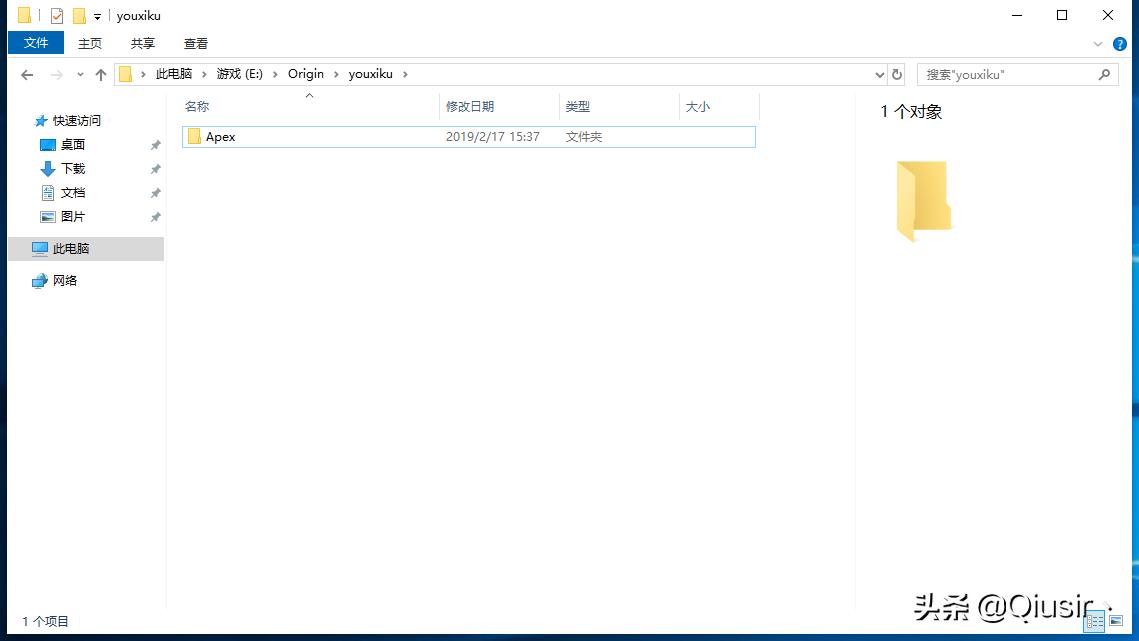Switch to the 查看 ribbon tab
1139x641 pixels.
tap(196, 43)
